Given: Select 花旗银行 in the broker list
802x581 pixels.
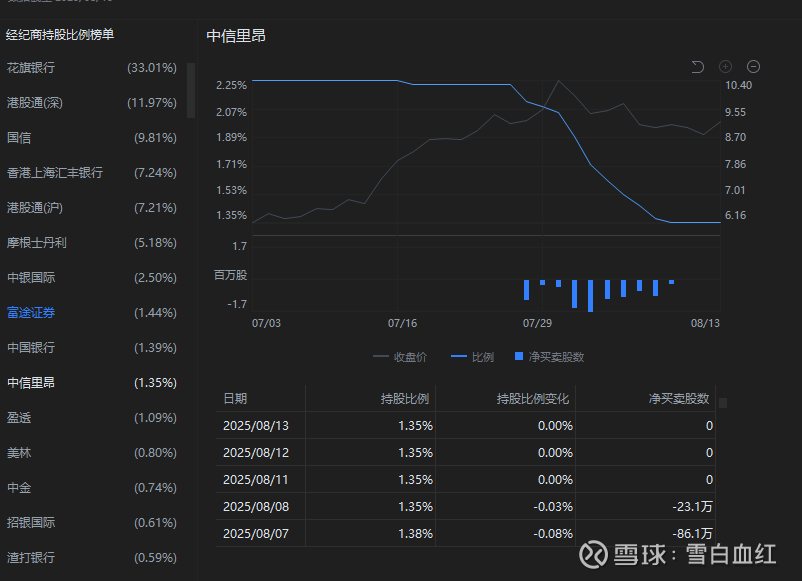Looking at the screenshot, I should [x=92, y=68].
